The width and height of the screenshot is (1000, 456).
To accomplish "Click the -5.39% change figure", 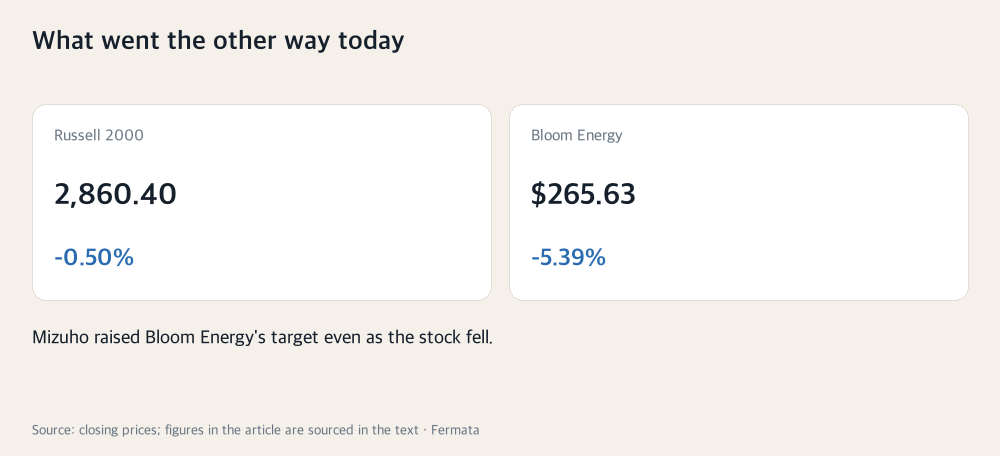I will tap(568, 258).
